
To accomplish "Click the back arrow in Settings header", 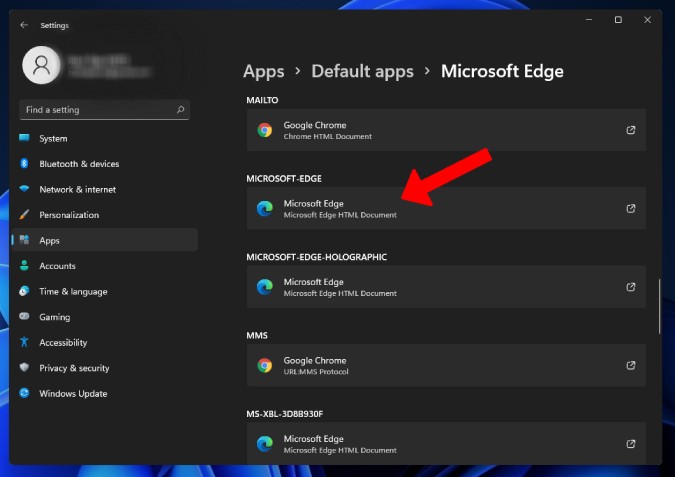I will click(x=24, y=25).
